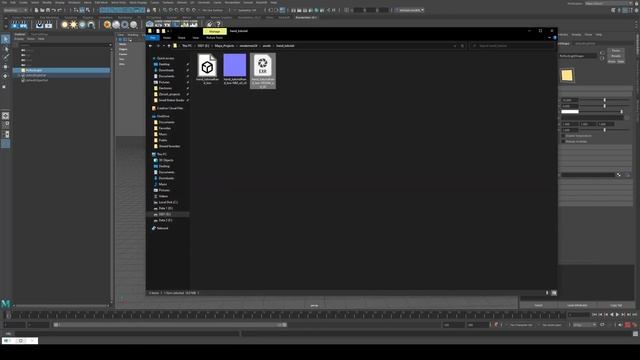Screen dimensions: 640x360
Task: Select the arrow Select tool in Maya toolbox
Action: (5, 39)
